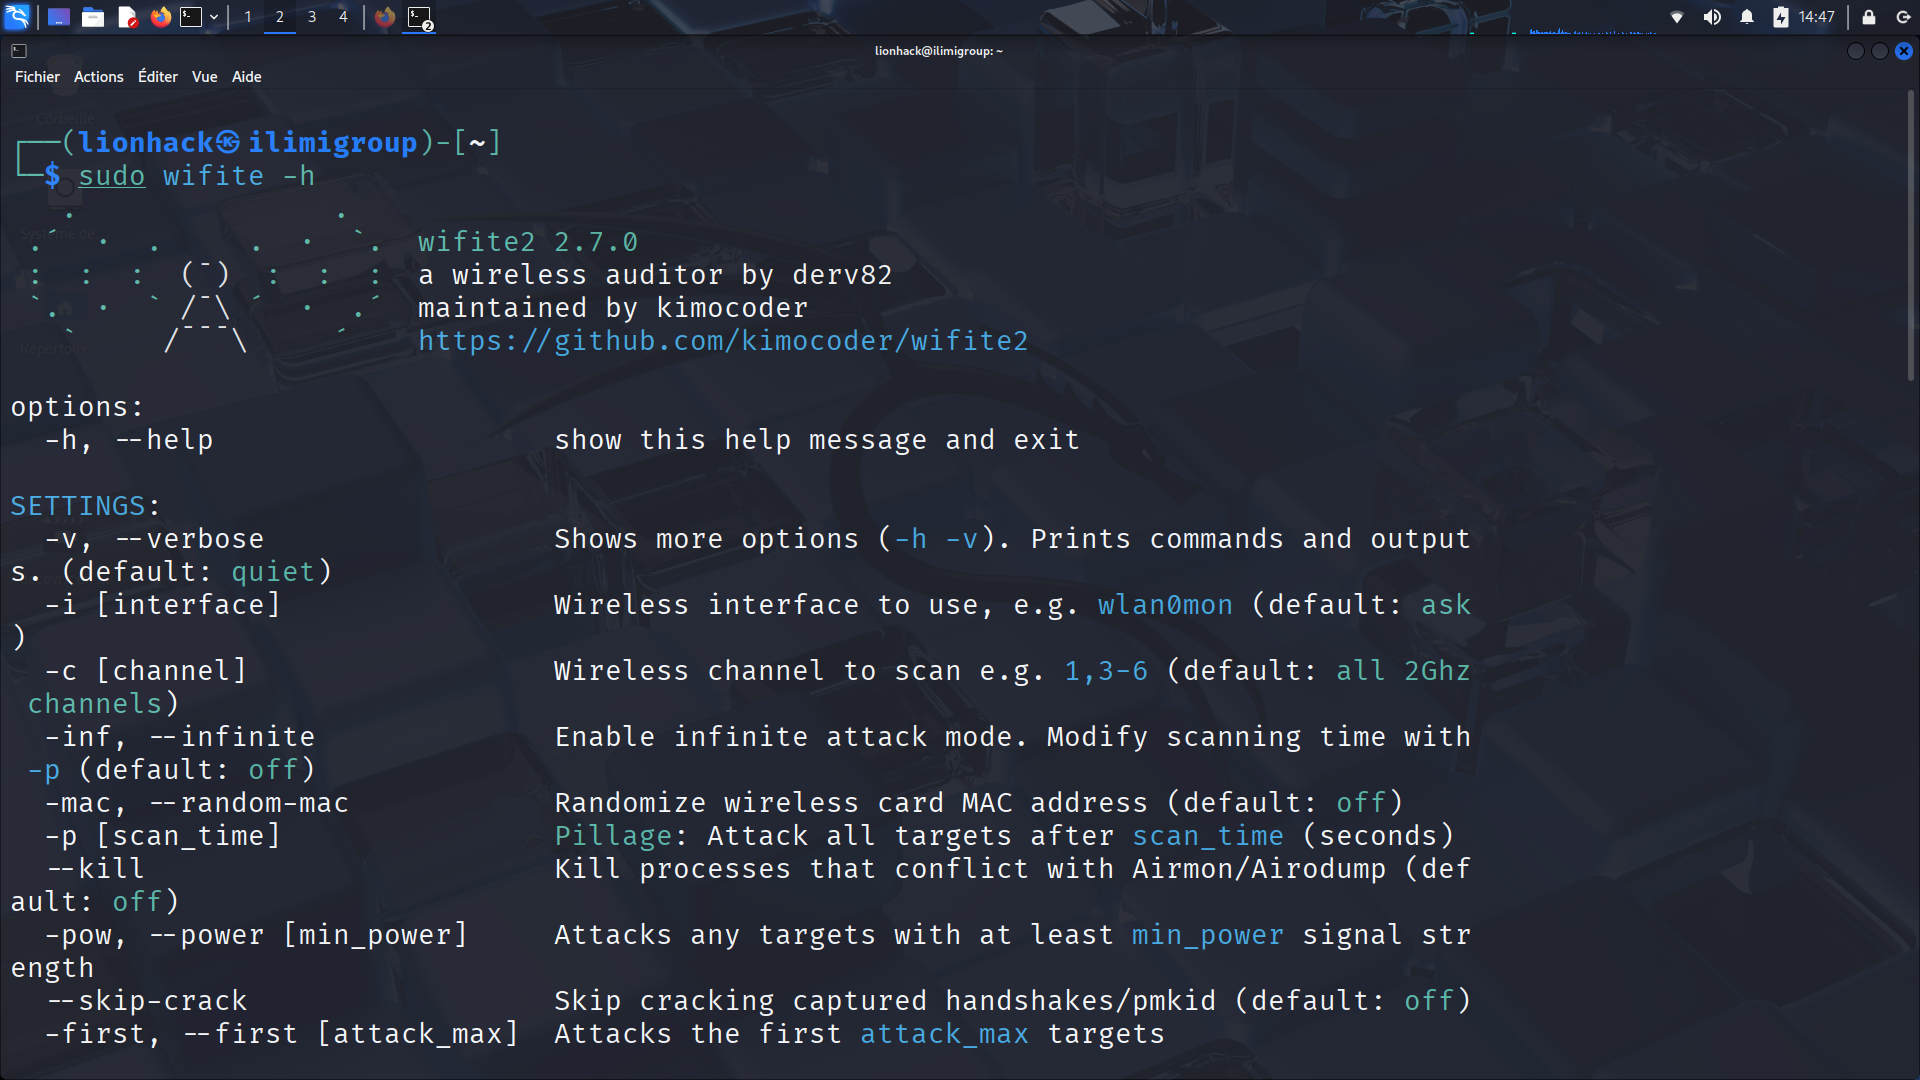
Task: Click the '-h, --help' option text
Action: pyautogui.click(x=129, y=440)
